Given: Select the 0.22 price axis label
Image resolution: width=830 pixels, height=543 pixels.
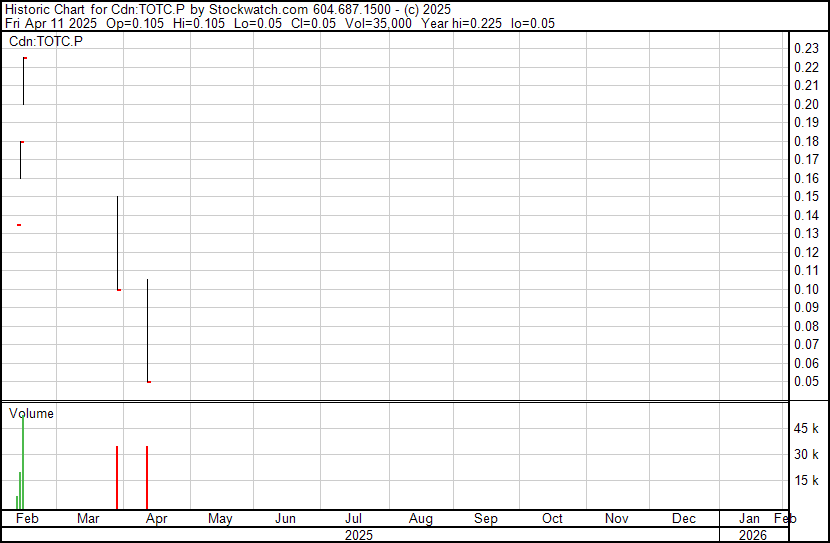Looking at the screenshot, I should click(806, 67).
